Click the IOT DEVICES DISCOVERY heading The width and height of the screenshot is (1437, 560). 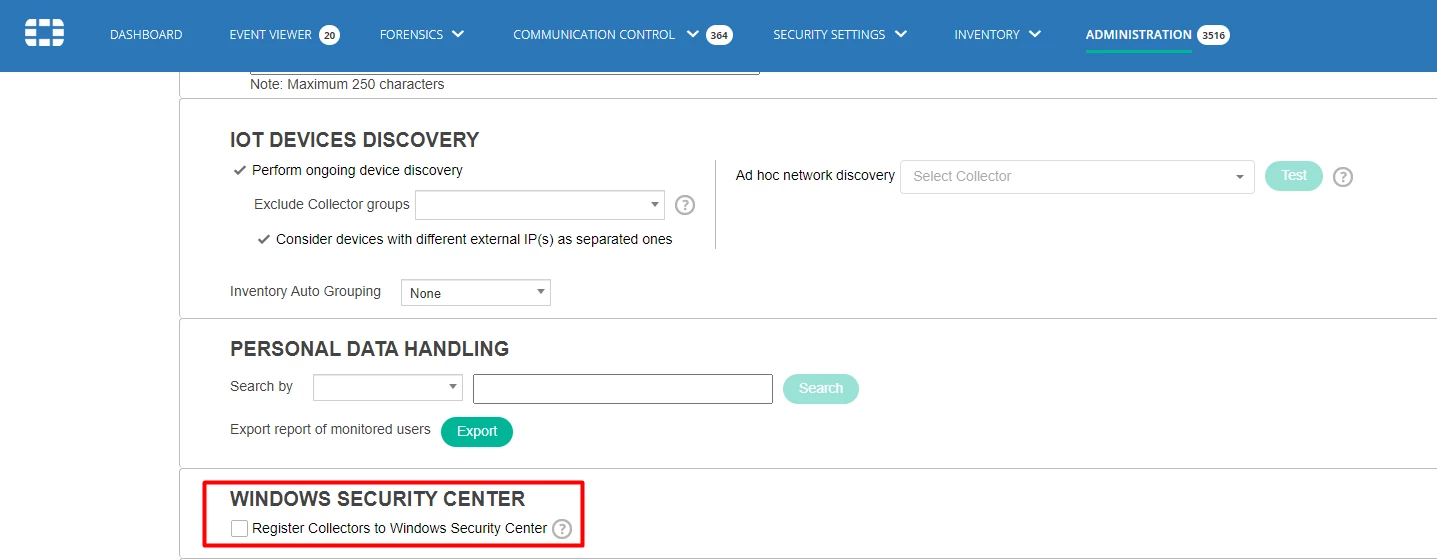point(355,140)
